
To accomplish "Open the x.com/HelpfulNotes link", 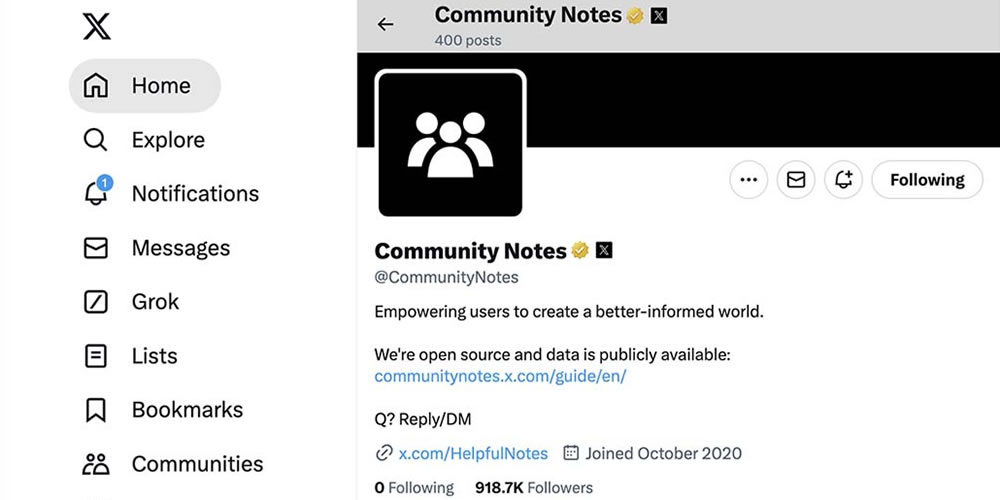I will point(473,453).
